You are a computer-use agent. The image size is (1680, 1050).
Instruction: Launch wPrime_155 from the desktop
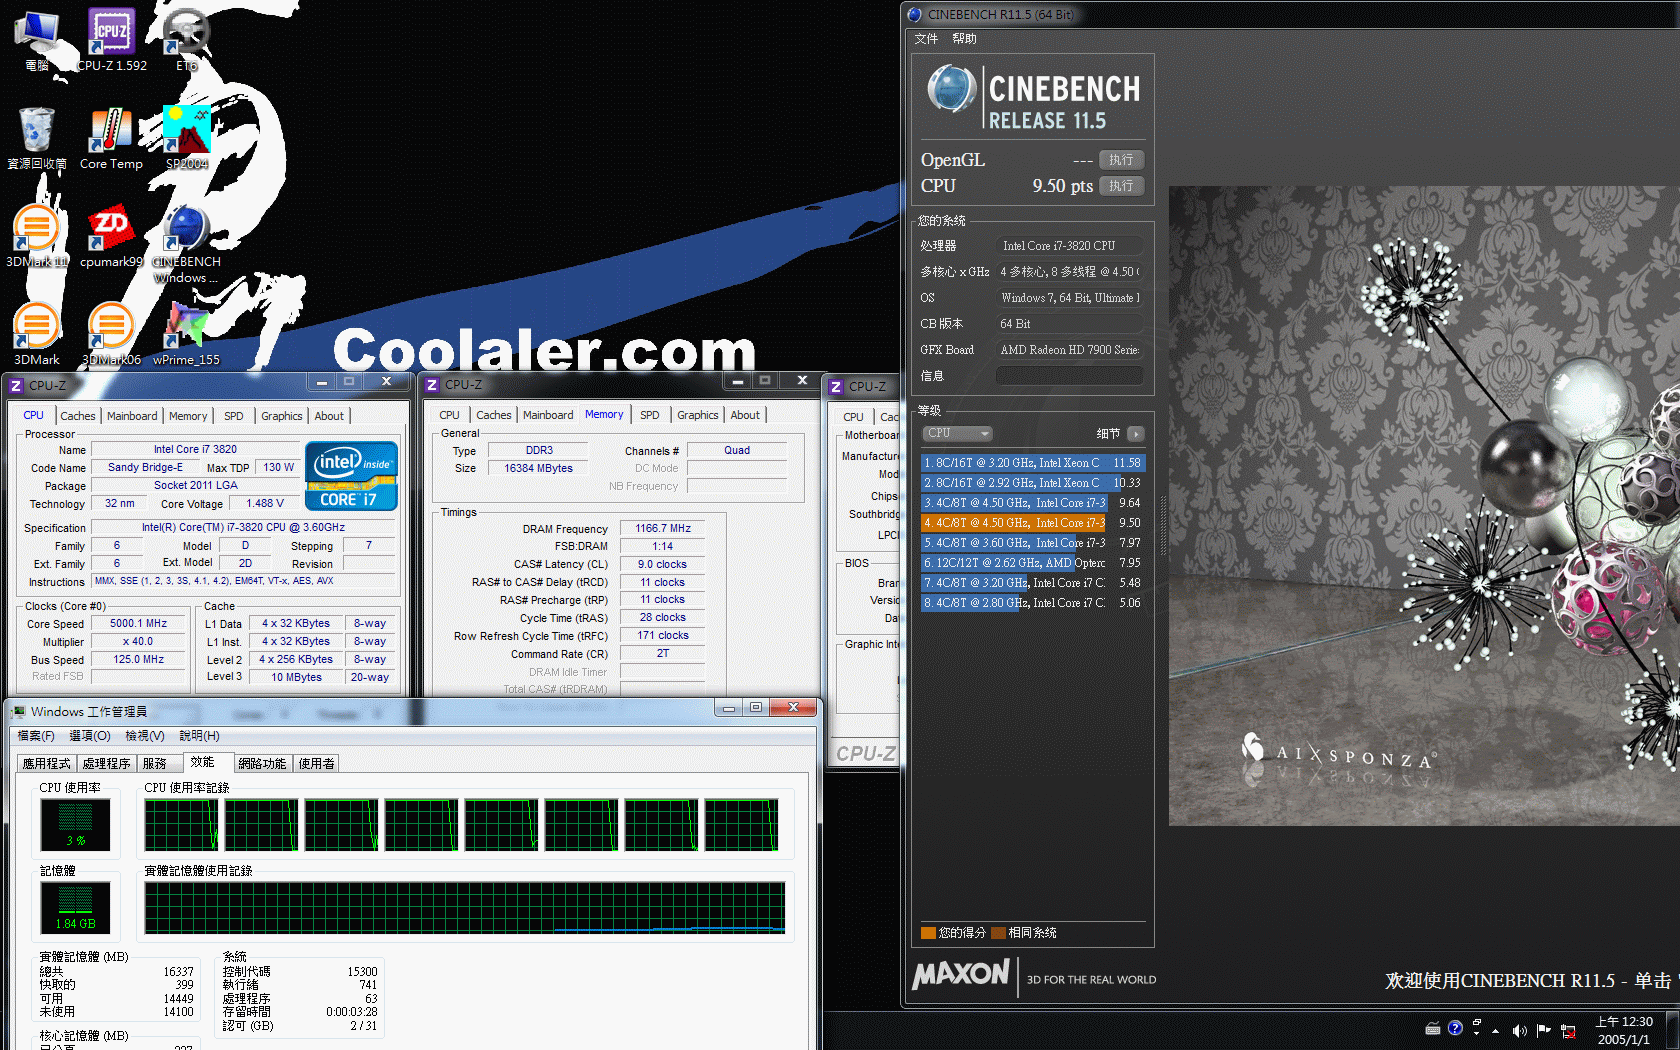click(x=186, y=335)
